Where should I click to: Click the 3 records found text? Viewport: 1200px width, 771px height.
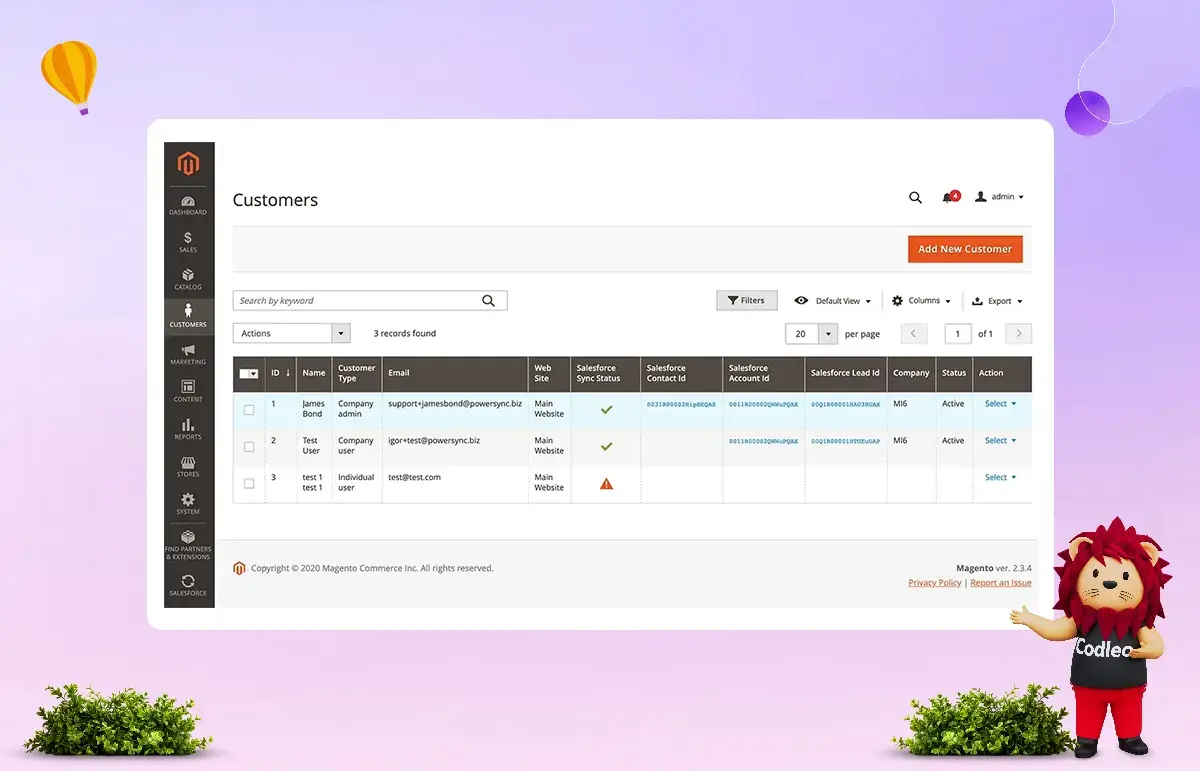[x=405, y=334]
